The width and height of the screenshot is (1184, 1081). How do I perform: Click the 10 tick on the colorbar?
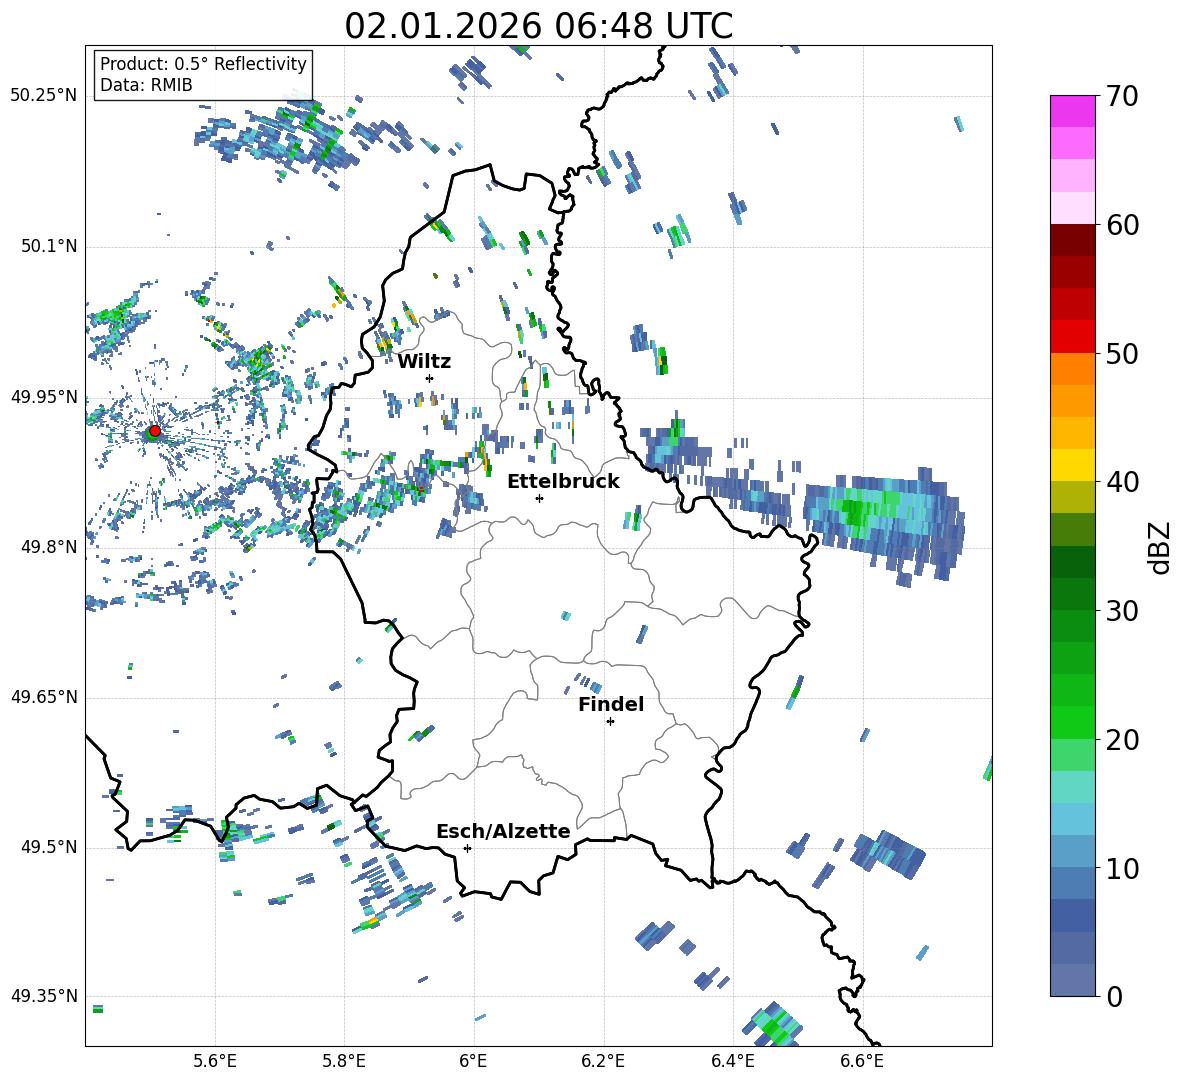tap(1122, 868)
